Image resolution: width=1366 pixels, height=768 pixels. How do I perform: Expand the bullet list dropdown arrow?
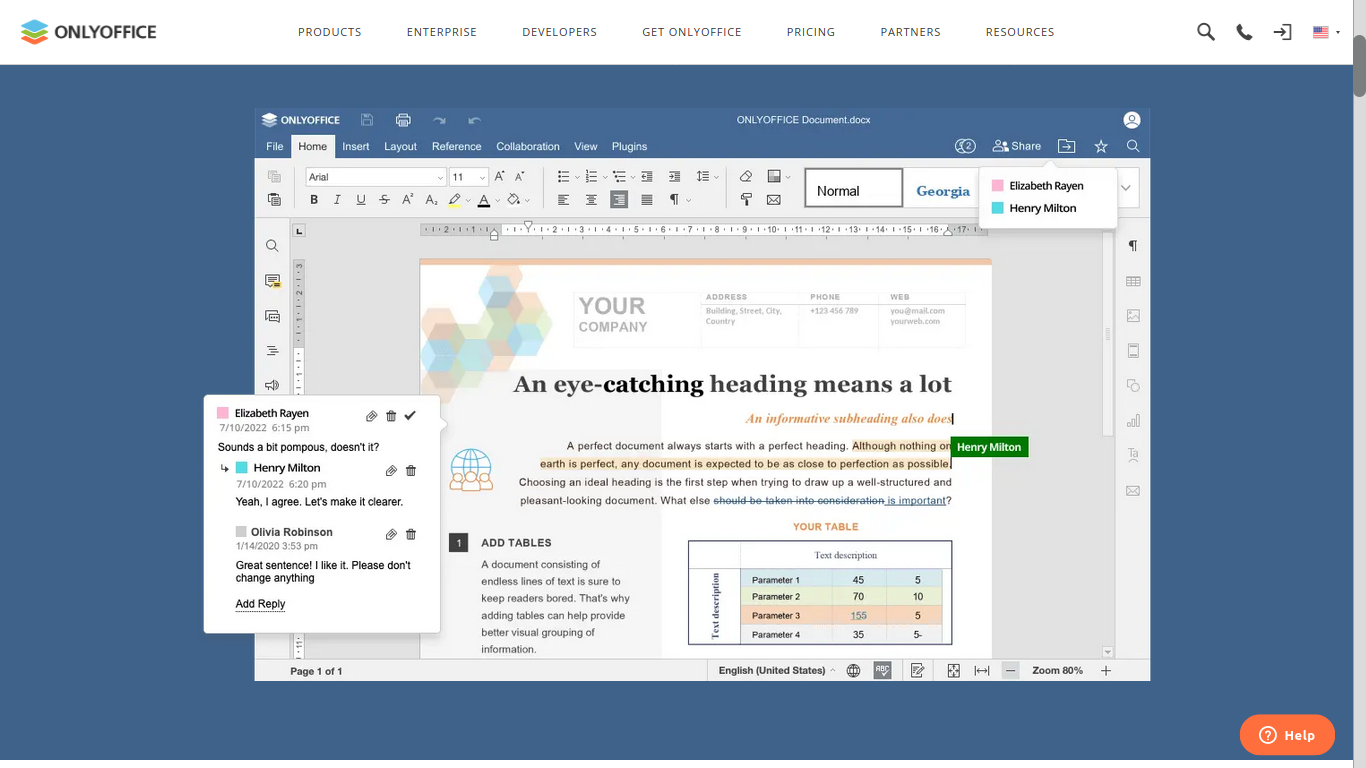[x=579, y=176]
